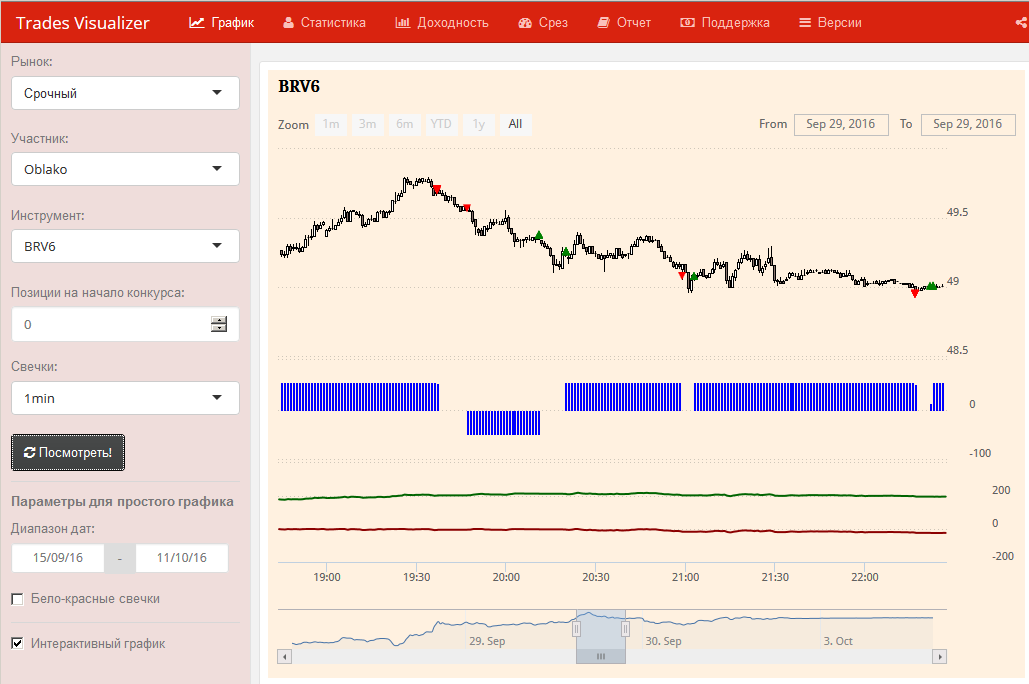
Task: Click the left handle of the navigator range
Action: [576, 629]
